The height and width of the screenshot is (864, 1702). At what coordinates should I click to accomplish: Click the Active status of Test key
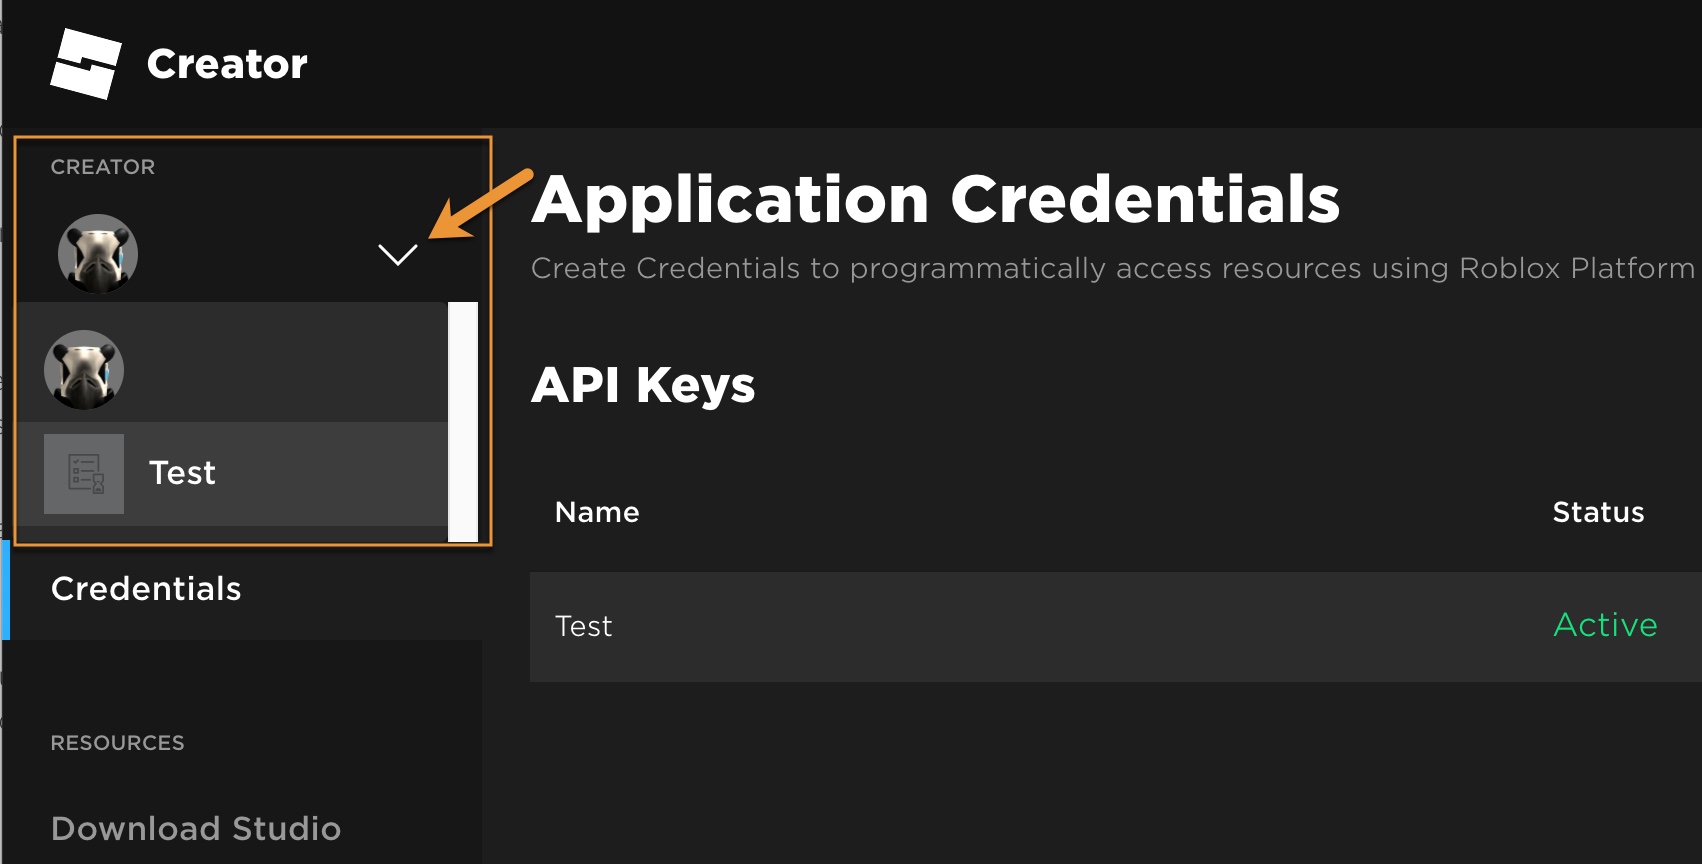[1605, 625]
